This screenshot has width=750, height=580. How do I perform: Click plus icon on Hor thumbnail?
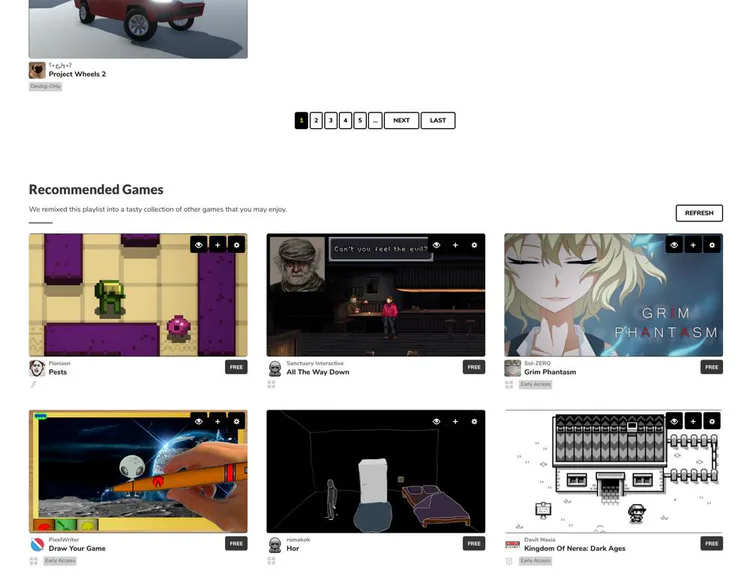pyautogui.click(x=455, y=421)
